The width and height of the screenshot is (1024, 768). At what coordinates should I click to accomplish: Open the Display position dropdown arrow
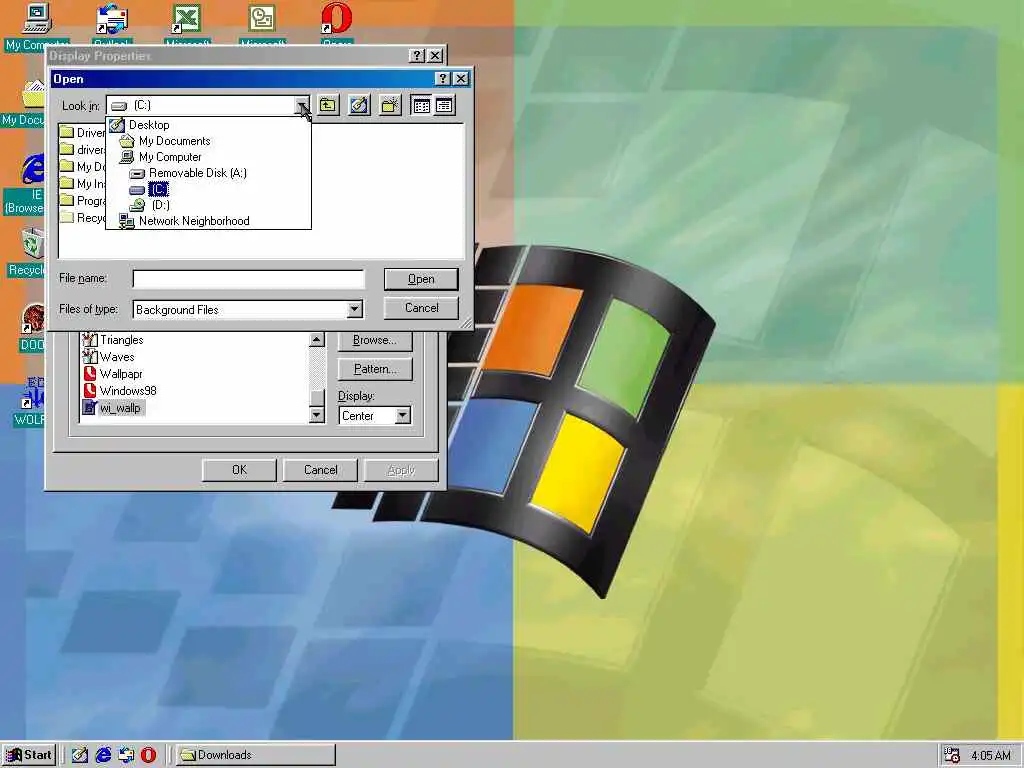coord(403,415)
